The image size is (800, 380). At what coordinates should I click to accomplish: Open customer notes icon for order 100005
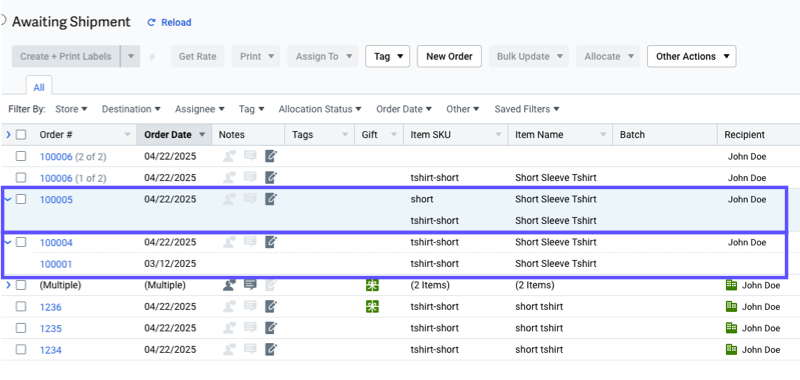[x=229, y=199]
